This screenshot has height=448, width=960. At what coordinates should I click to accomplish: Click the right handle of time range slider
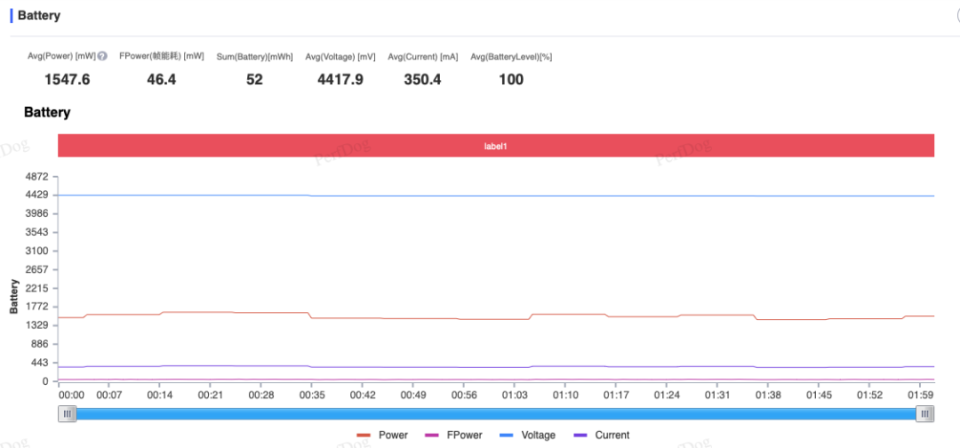click(925, 414)
